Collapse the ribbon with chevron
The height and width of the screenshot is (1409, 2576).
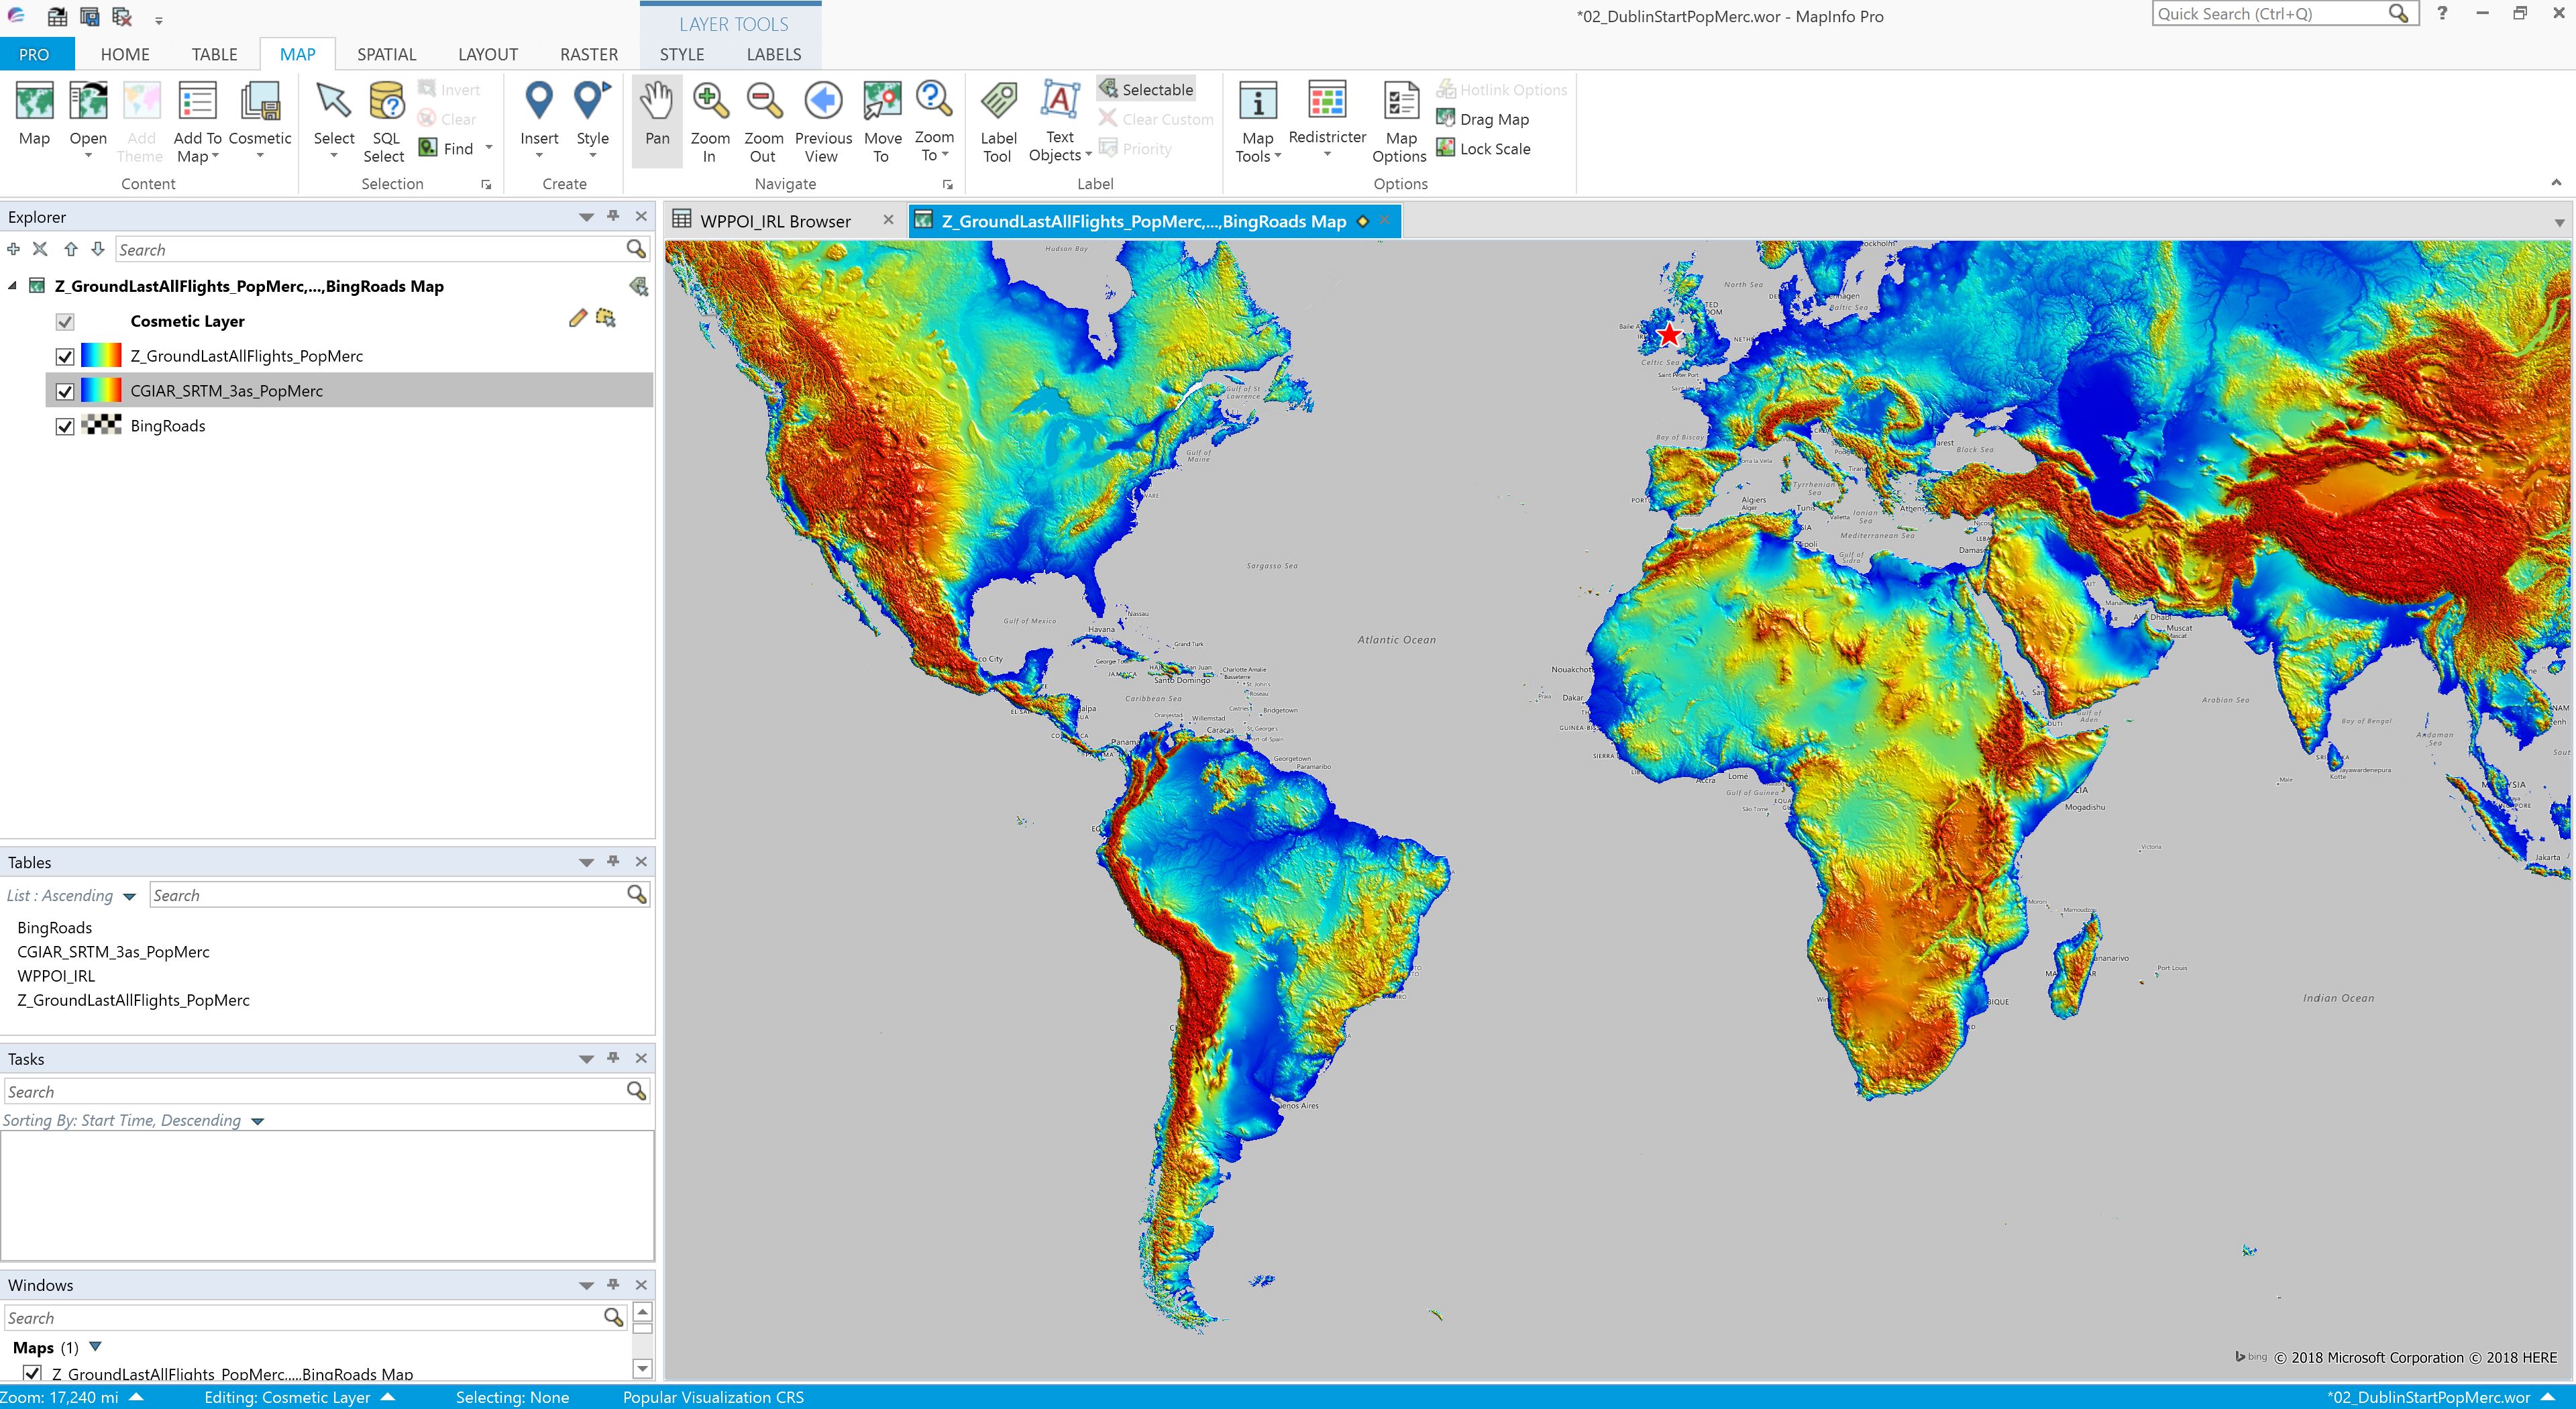[2556, 182]
